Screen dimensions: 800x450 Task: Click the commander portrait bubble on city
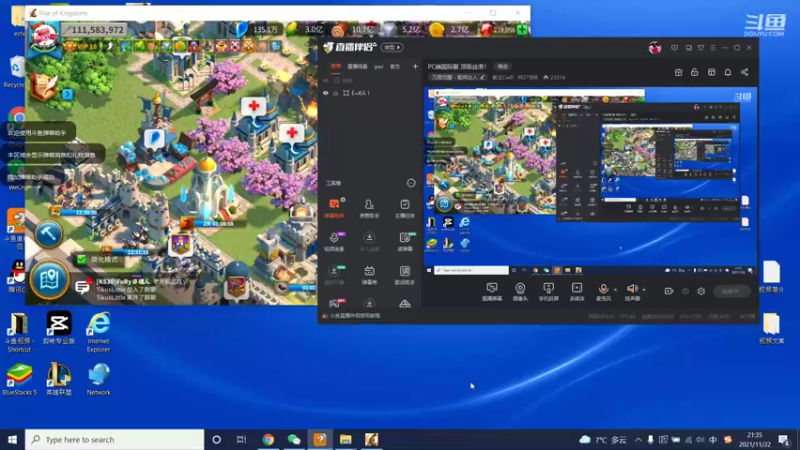click(x=180, y=244)
